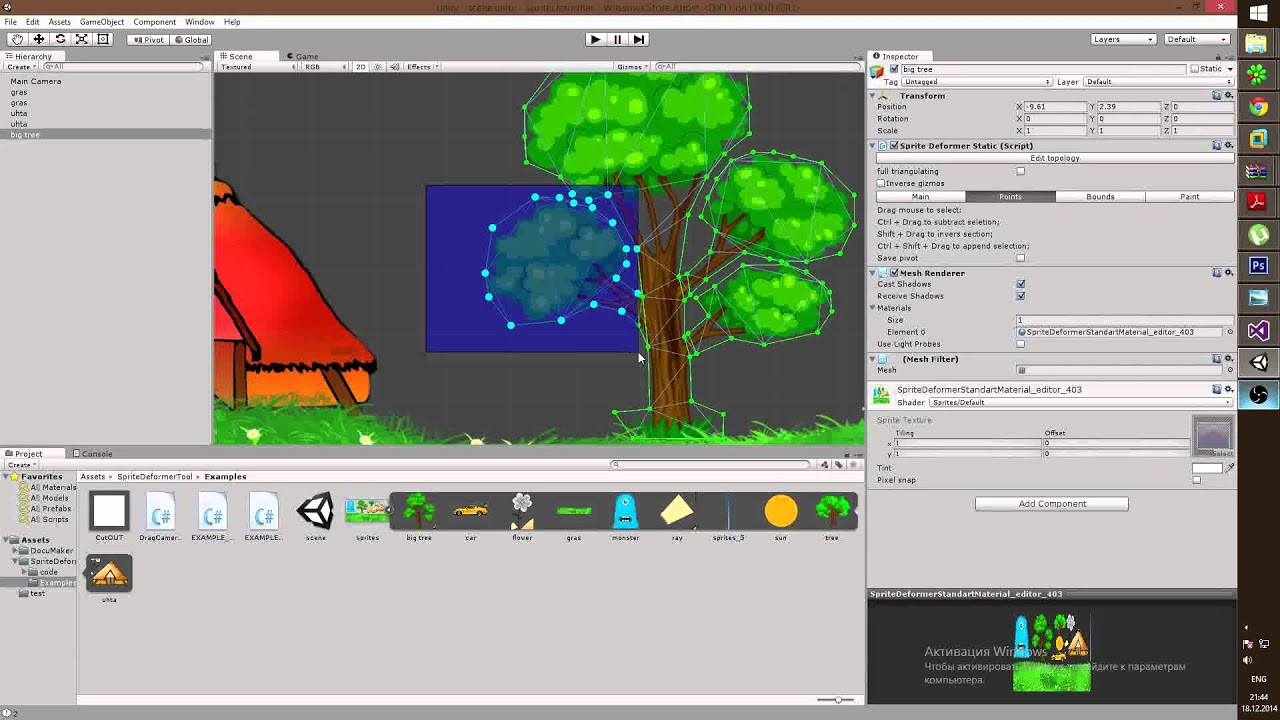
Task: Click the Add Component button
Action: (1051, 503)
